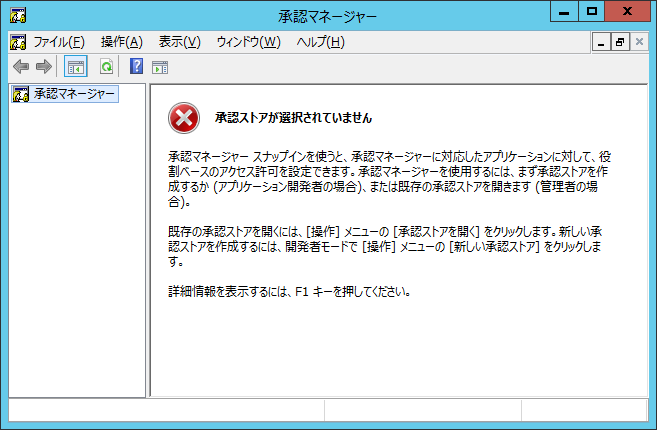This screenshot has width=657, height=430.
Task: Click the paragraph starting 既存の承認ストアを開くには
Action: 385,246
